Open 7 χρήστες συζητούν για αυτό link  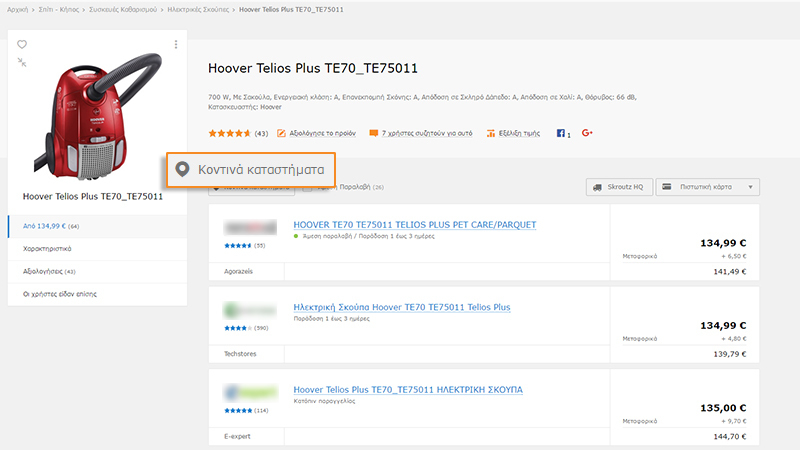[x=427, y=133]
